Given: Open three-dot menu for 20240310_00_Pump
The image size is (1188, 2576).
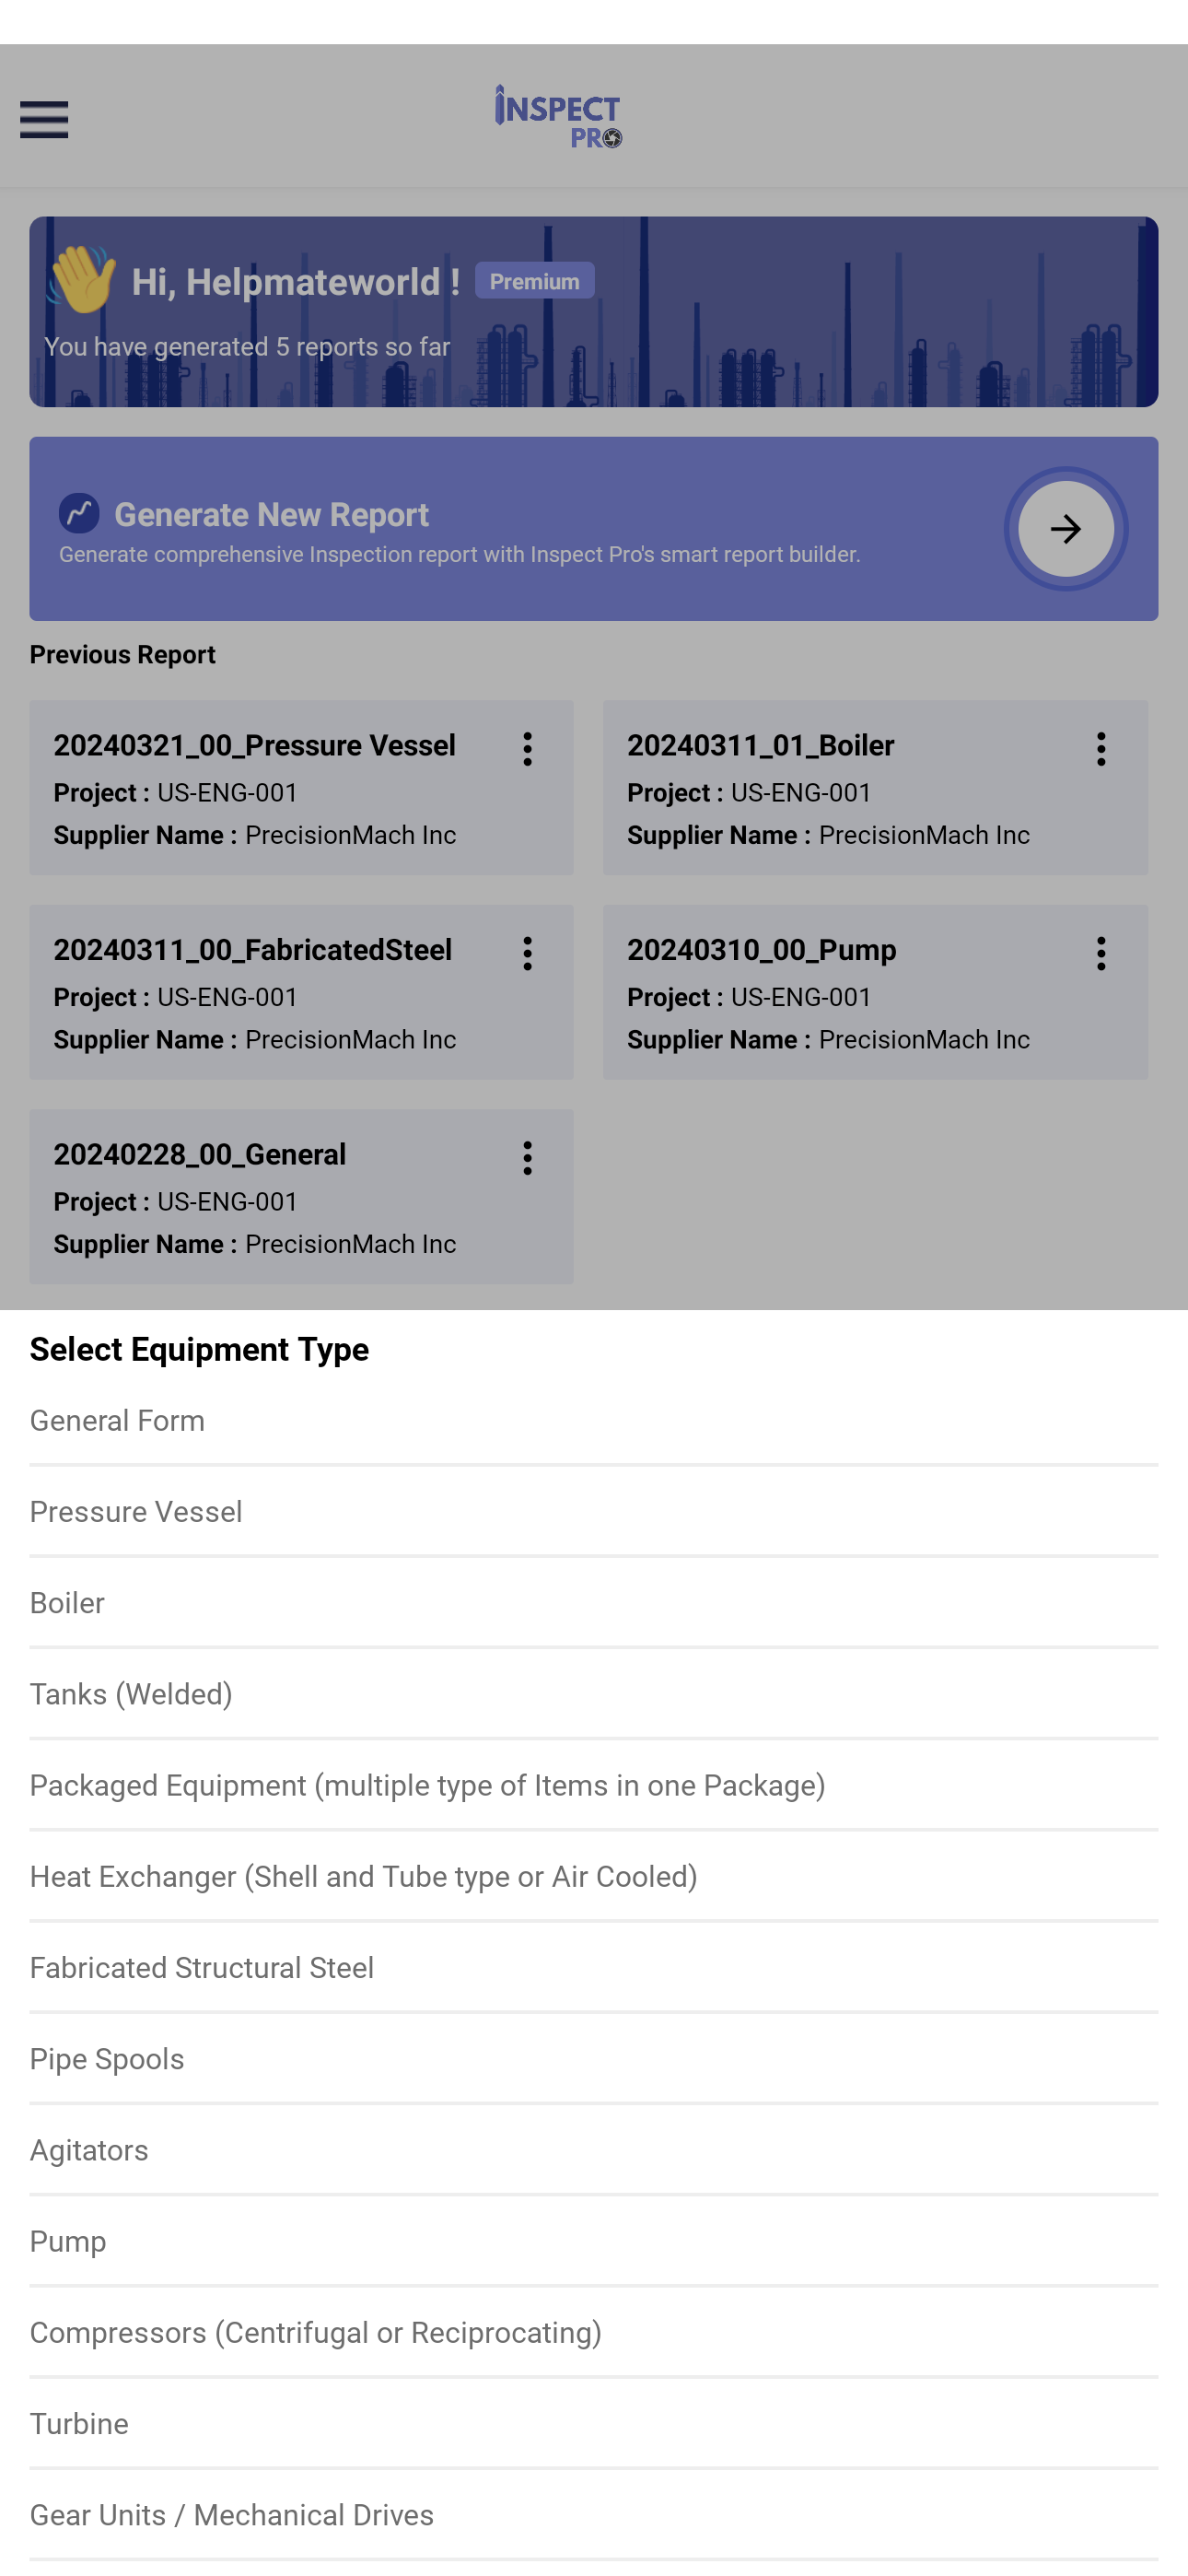Looking at the screenshot, I should (x=1101, y=954).
